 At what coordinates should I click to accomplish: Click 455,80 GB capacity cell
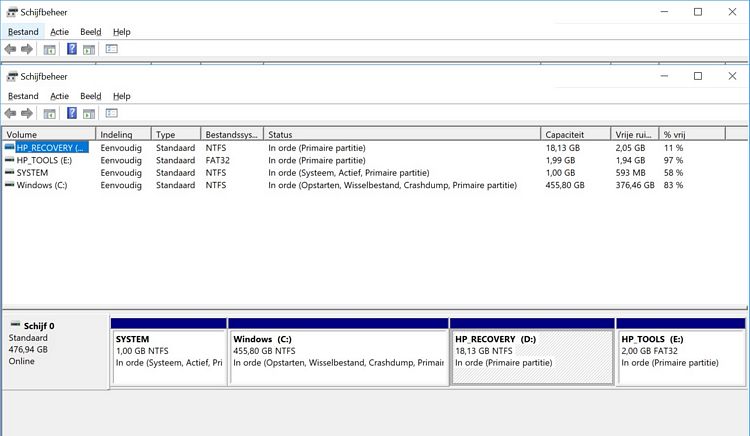(x=565, y=185)
